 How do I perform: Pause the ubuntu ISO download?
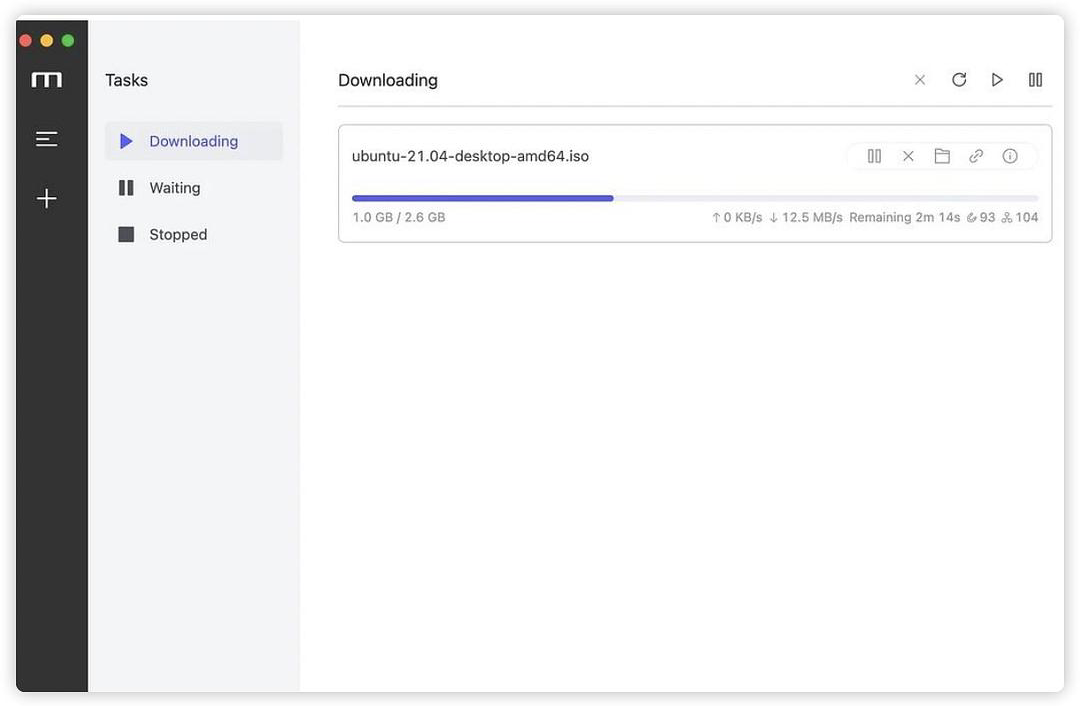[x=874, y=156]
